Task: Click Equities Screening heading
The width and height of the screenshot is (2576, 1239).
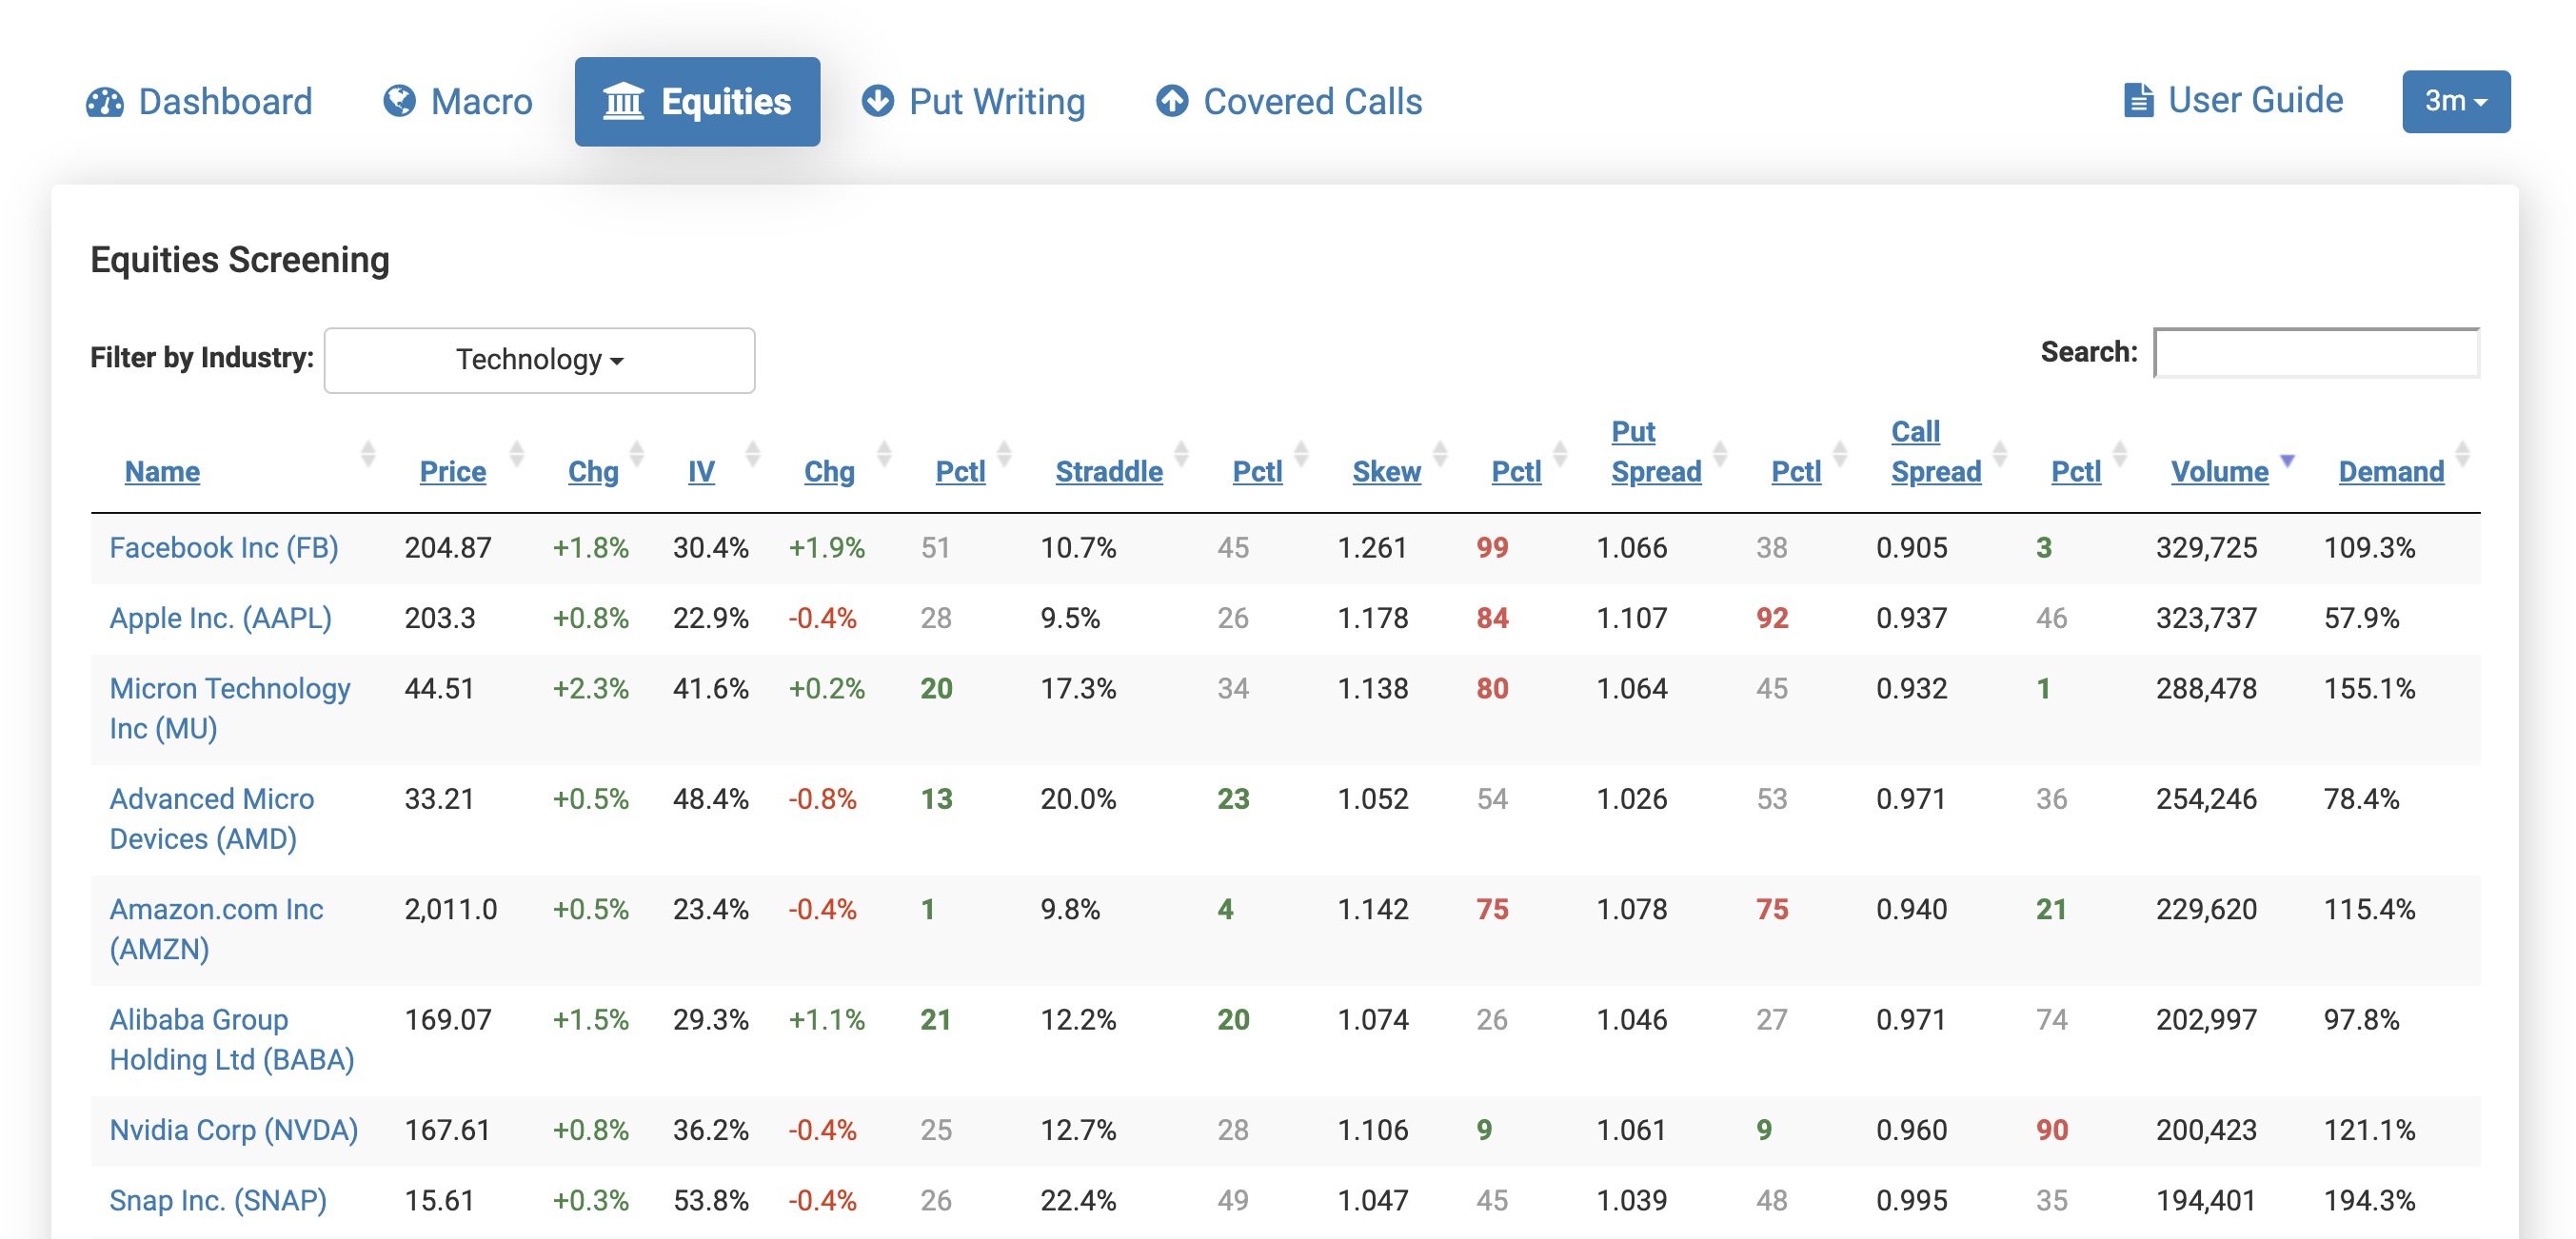Action: (240, 260)
